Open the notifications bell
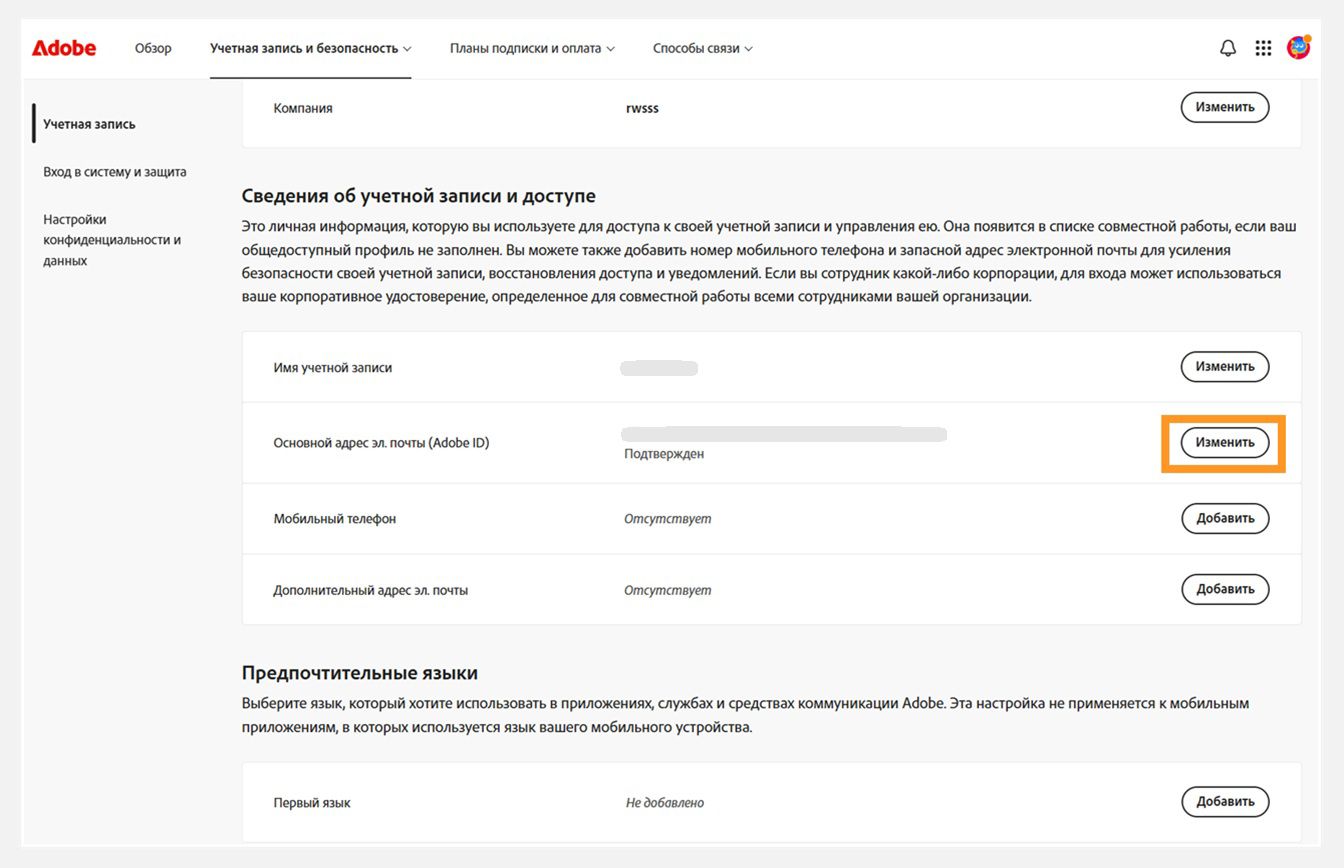This screenshot has height=868, width=1344. point(1228,48)
